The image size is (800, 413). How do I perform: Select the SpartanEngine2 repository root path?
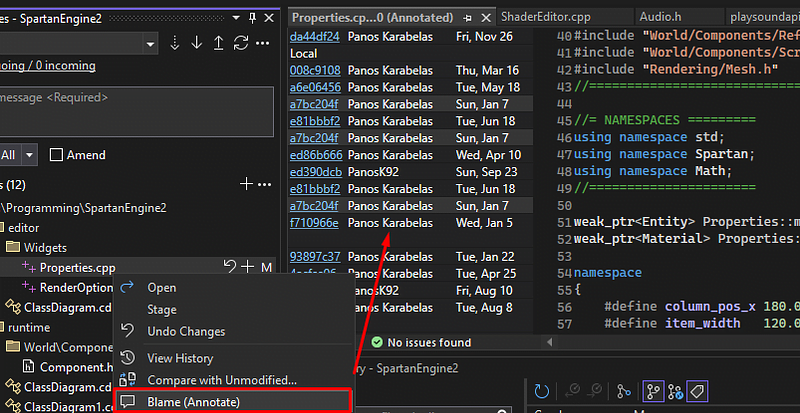coord(84,208)
